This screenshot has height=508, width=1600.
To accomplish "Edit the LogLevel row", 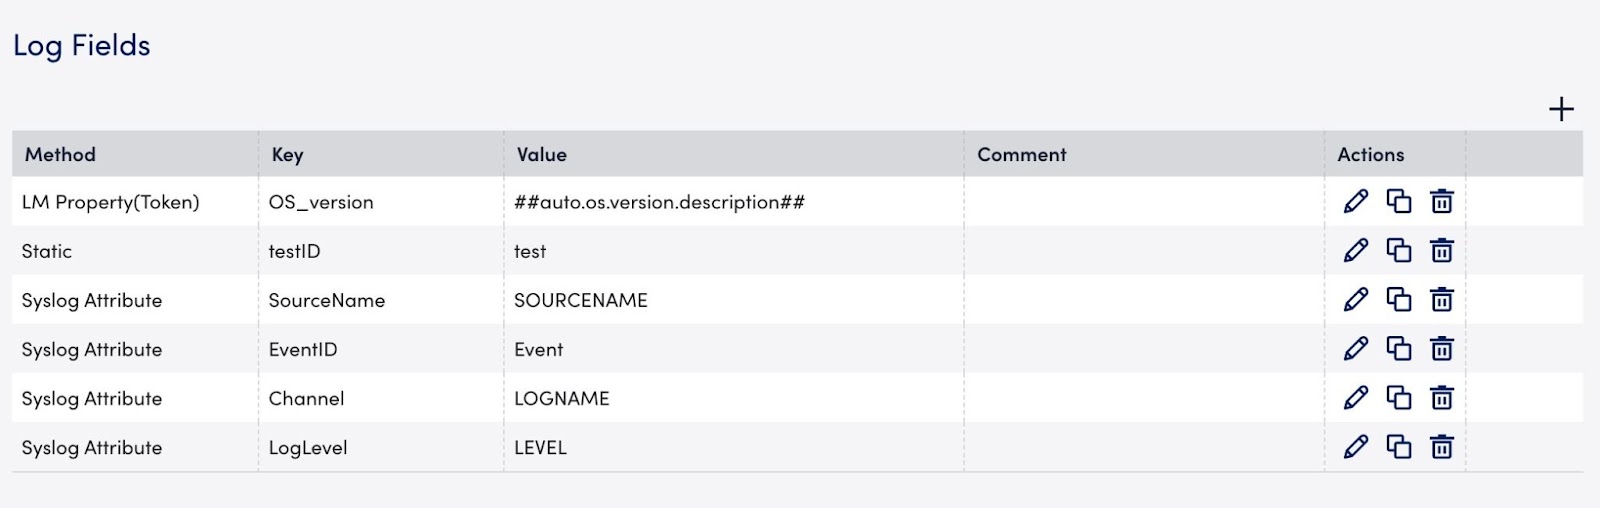I will 1356,446.
